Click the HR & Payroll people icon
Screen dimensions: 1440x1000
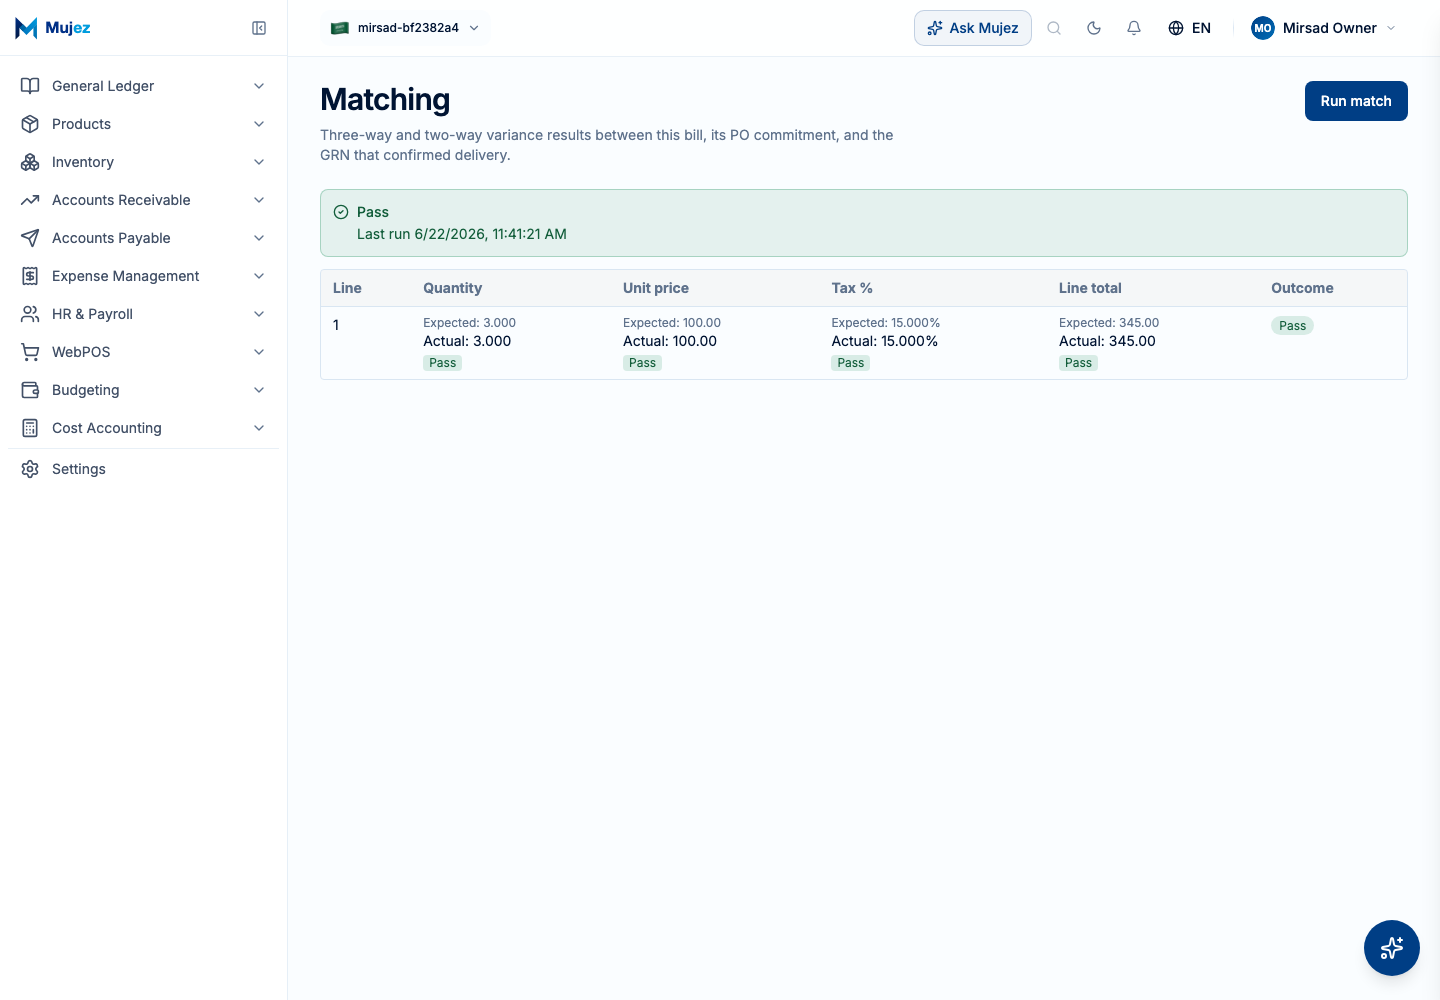(30, 314)
